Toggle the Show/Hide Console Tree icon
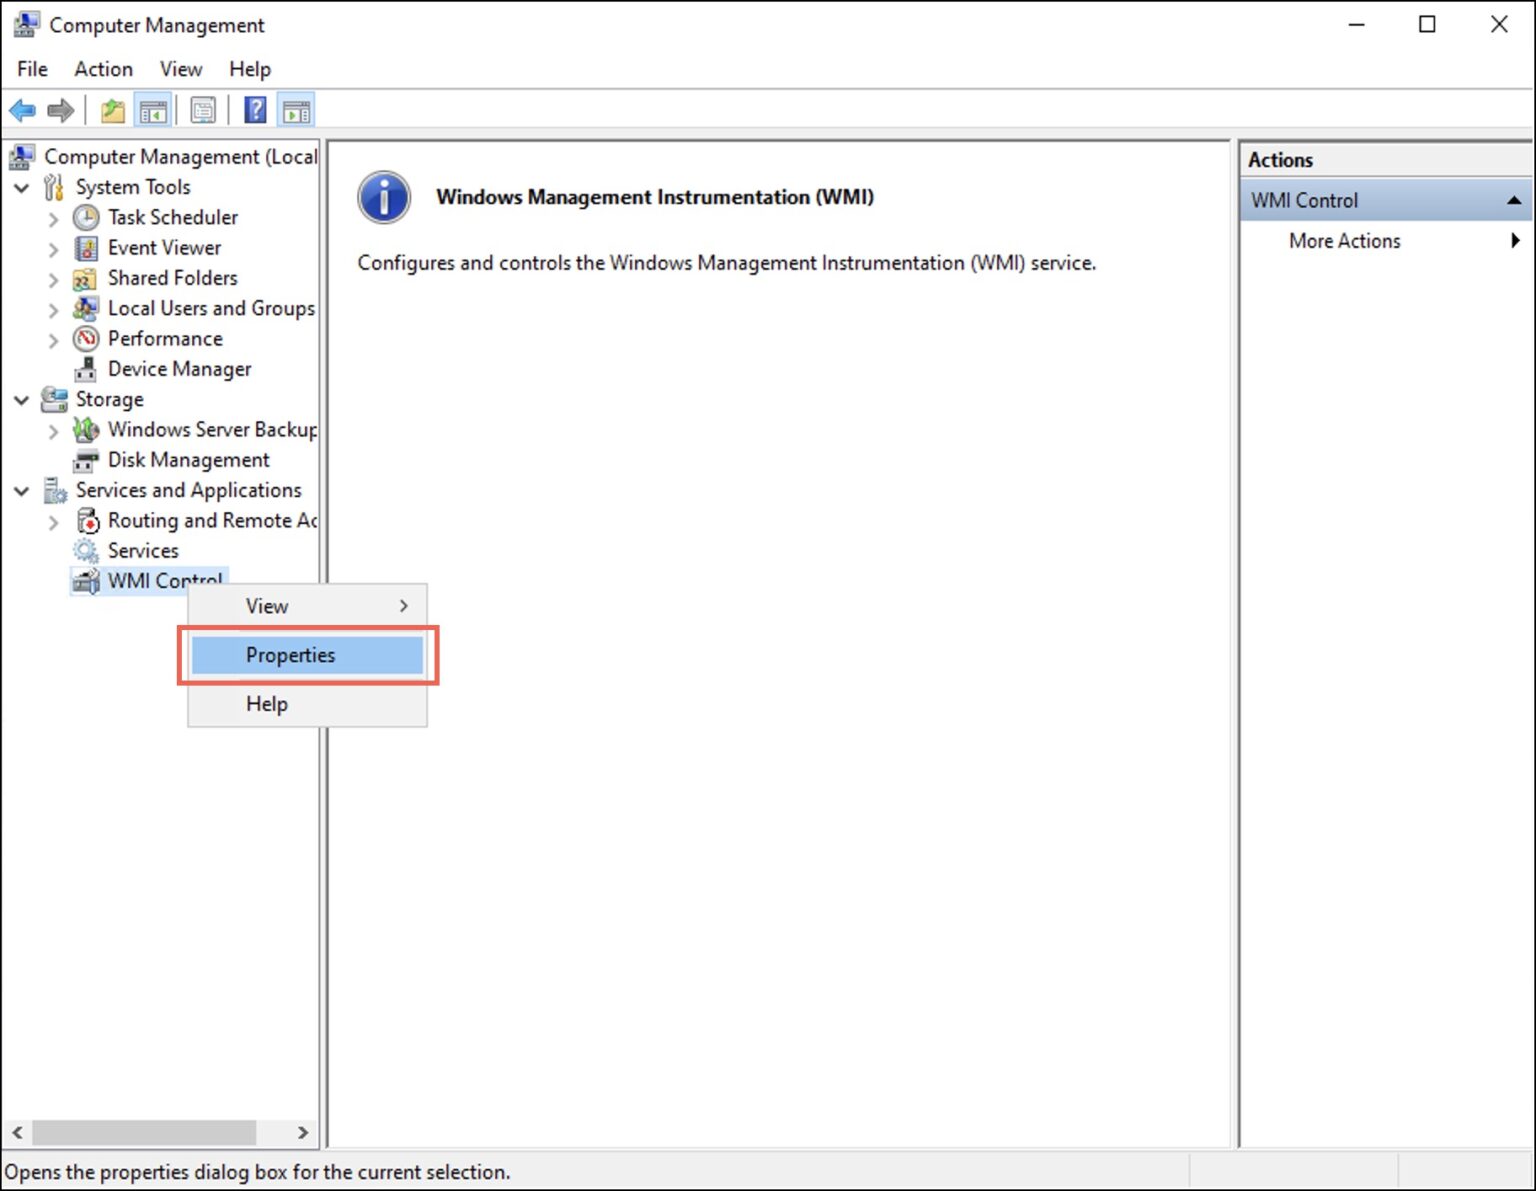Screen dimensions: 1536x1191 [x=153, y=110]
